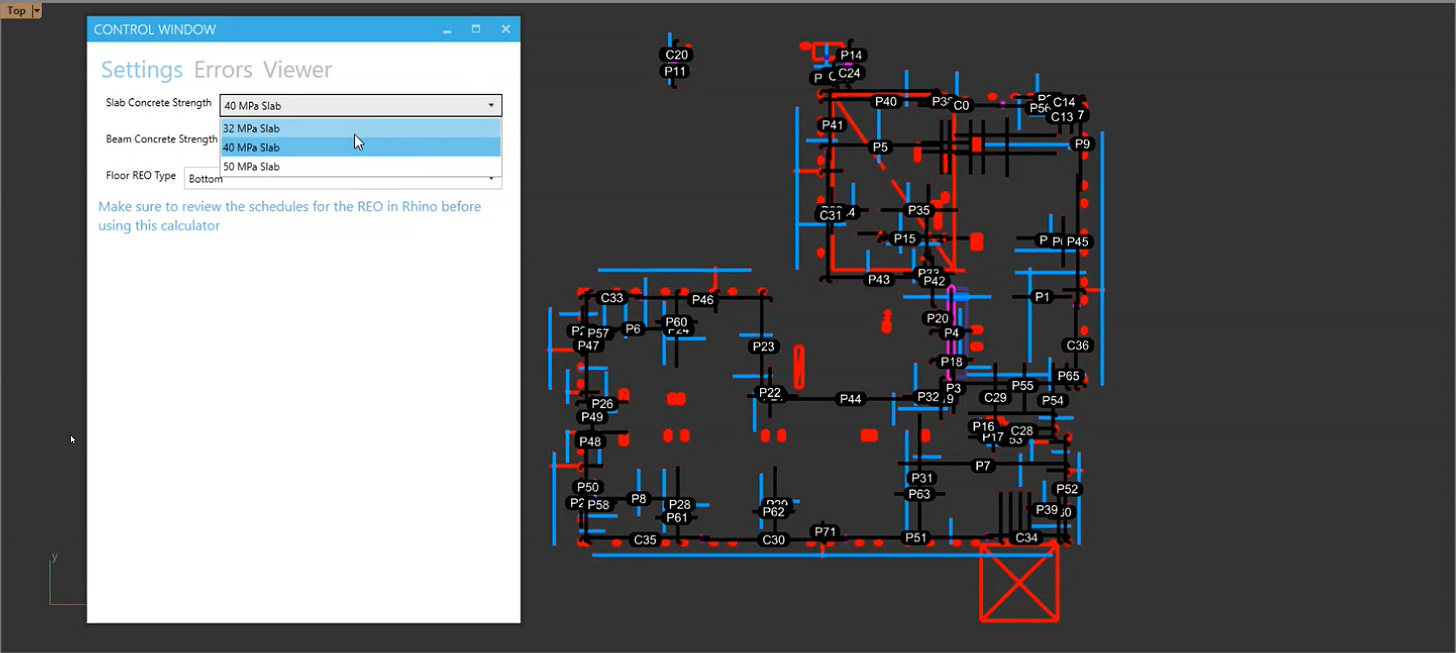Select the C30 tag in viewport
The image size is (1456, 653).
(774, 540)
